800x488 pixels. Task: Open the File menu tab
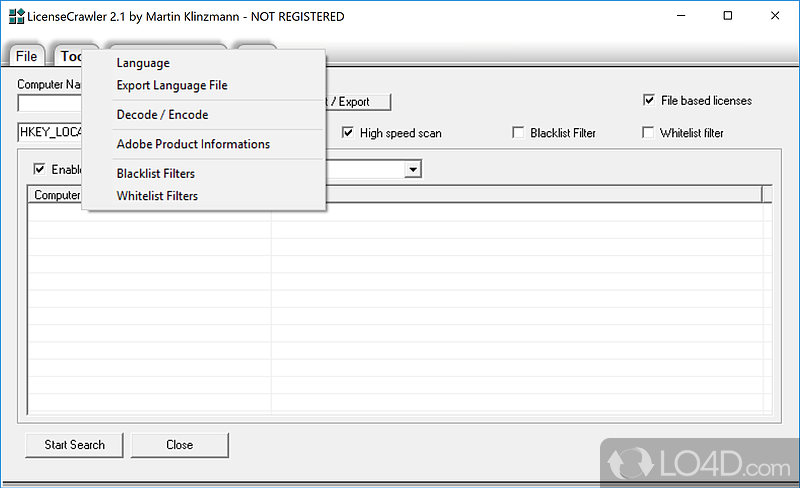[26, 56]
